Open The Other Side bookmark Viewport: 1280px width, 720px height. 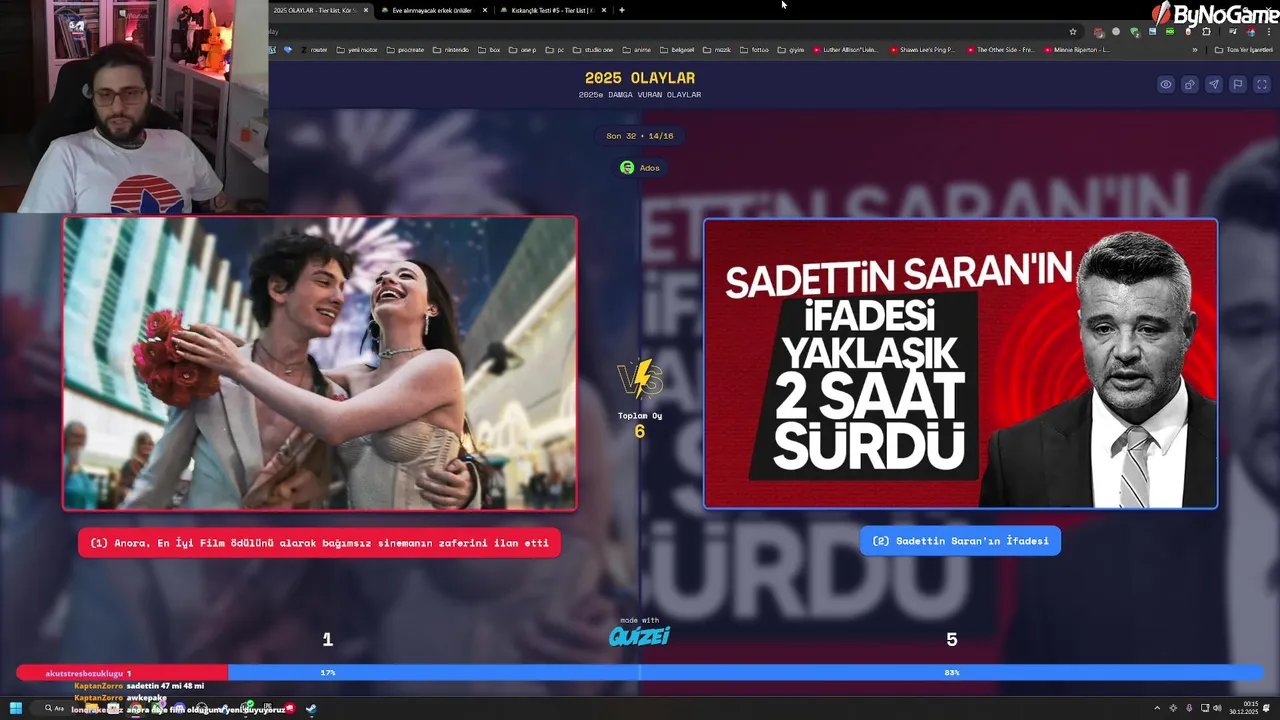point(1000,49)
